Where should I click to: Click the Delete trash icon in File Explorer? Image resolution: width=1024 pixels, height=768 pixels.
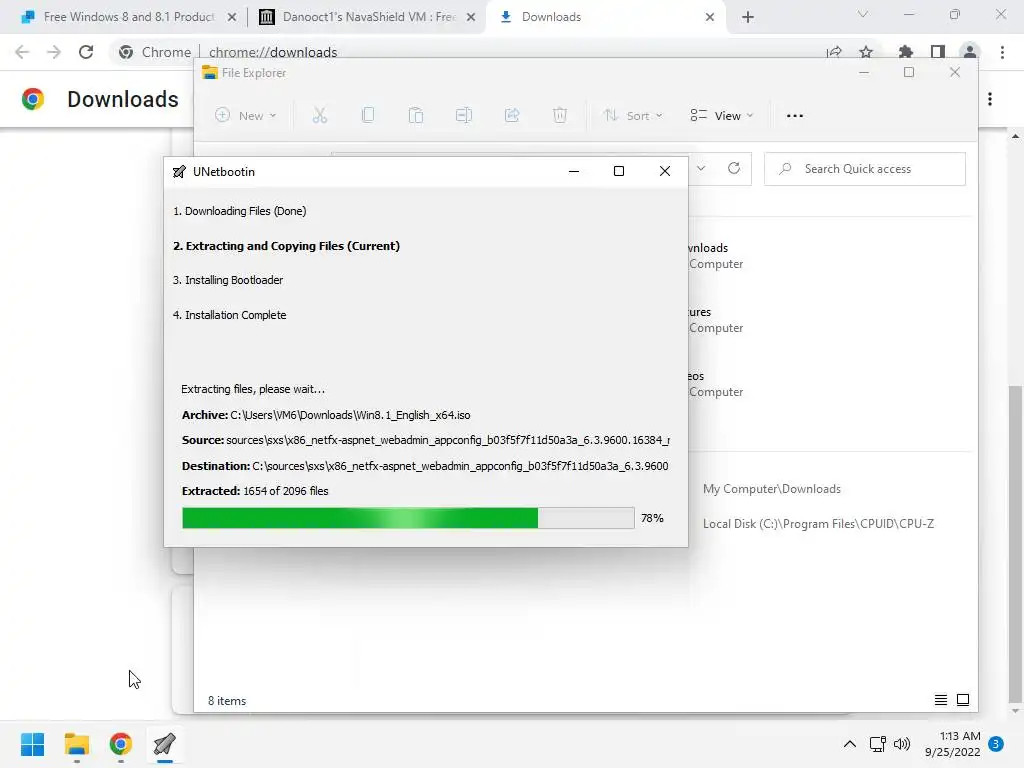click(x=560, y=116)
